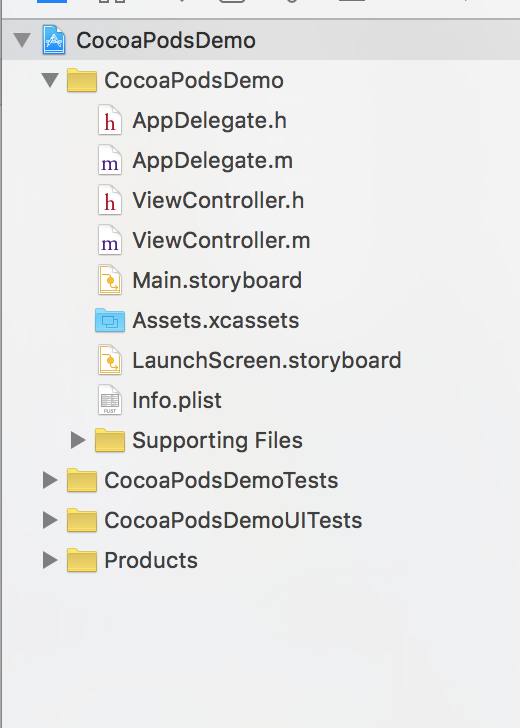
Task: Click the ViewController.h header file icon
Action: pyautogui.click(x=110, y=201)
